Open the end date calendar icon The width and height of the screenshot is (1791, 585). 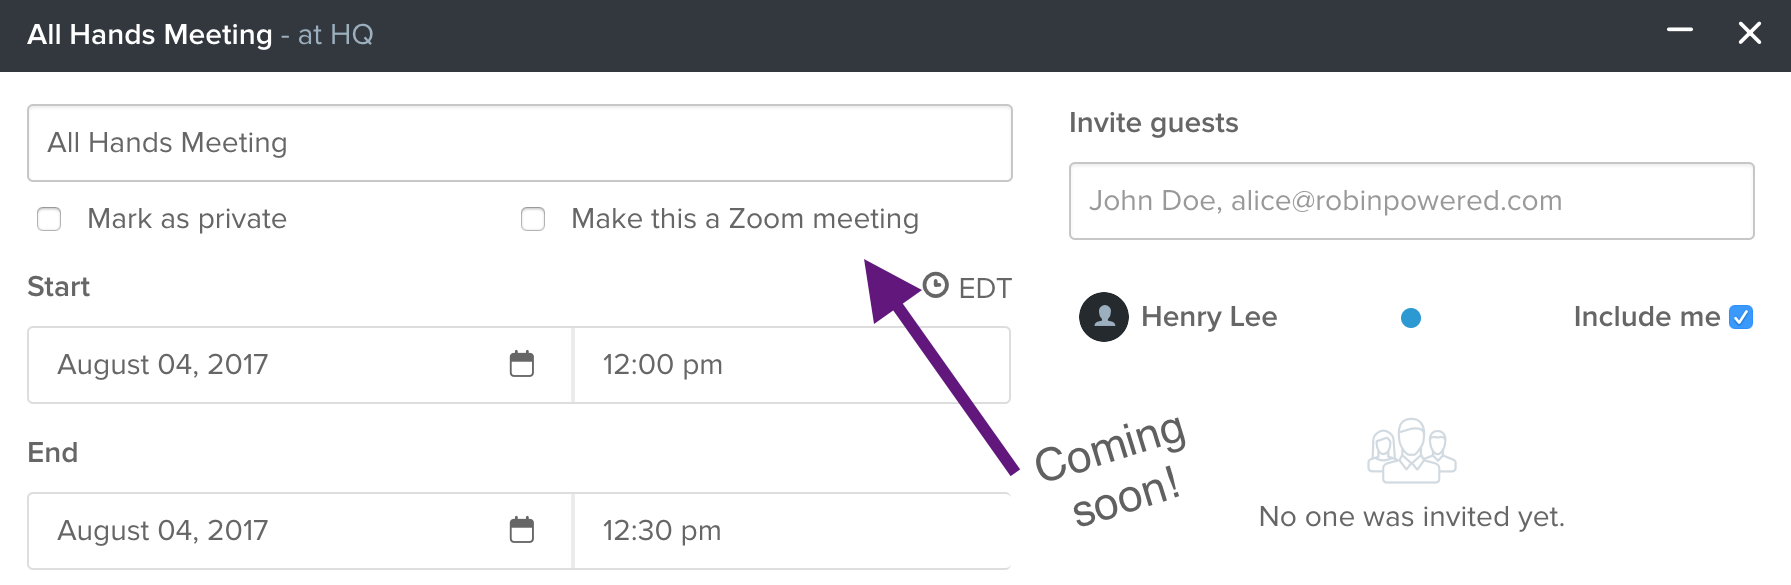(x=522, y=530)
